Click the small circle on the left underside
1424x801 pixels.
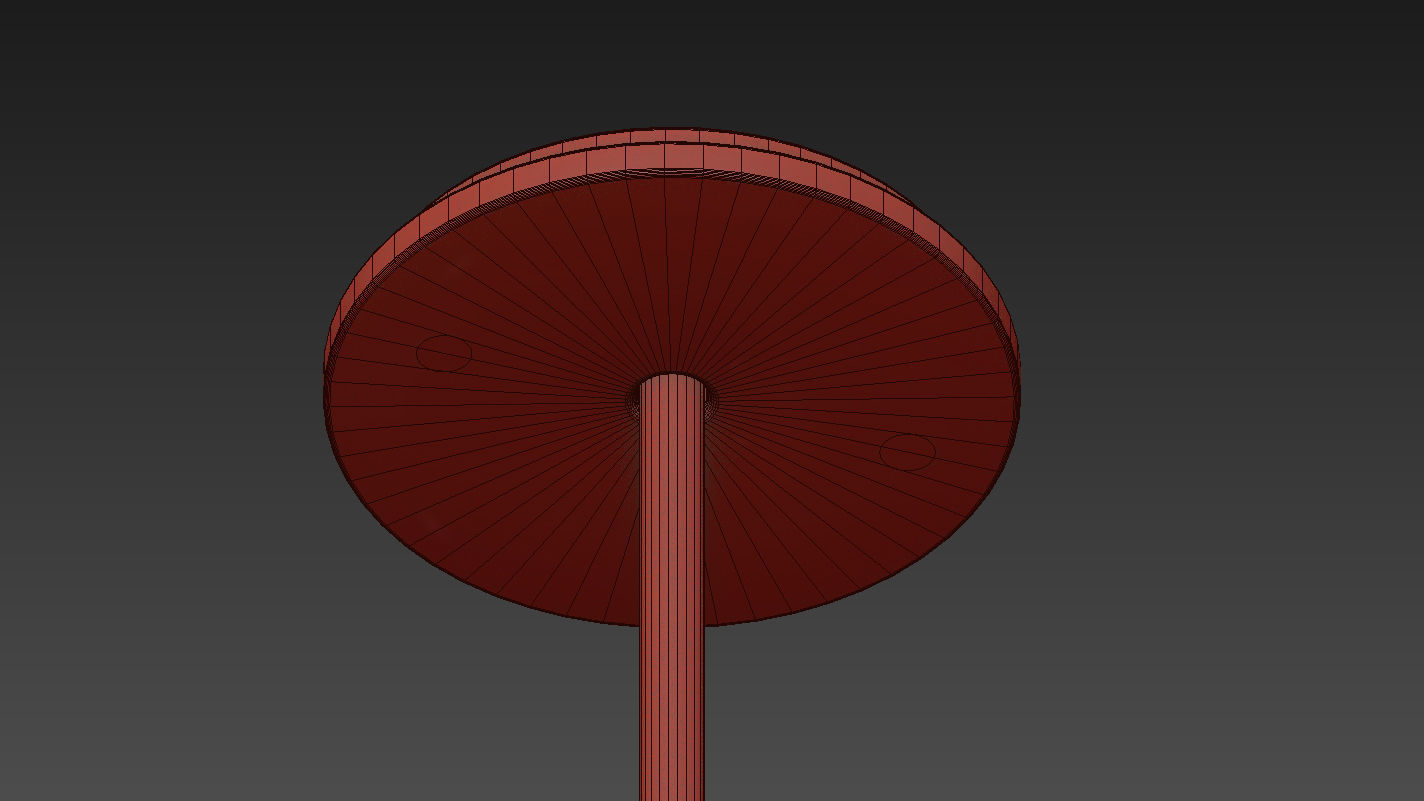click(x=444, y=353)
